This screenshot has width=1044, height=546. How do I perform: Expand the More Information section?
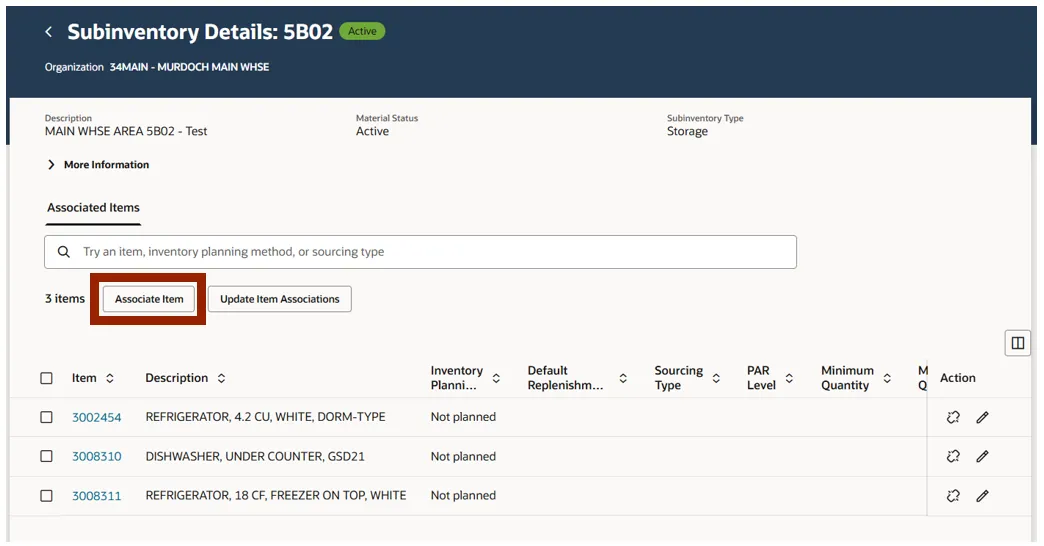click(x=99, y=164)
